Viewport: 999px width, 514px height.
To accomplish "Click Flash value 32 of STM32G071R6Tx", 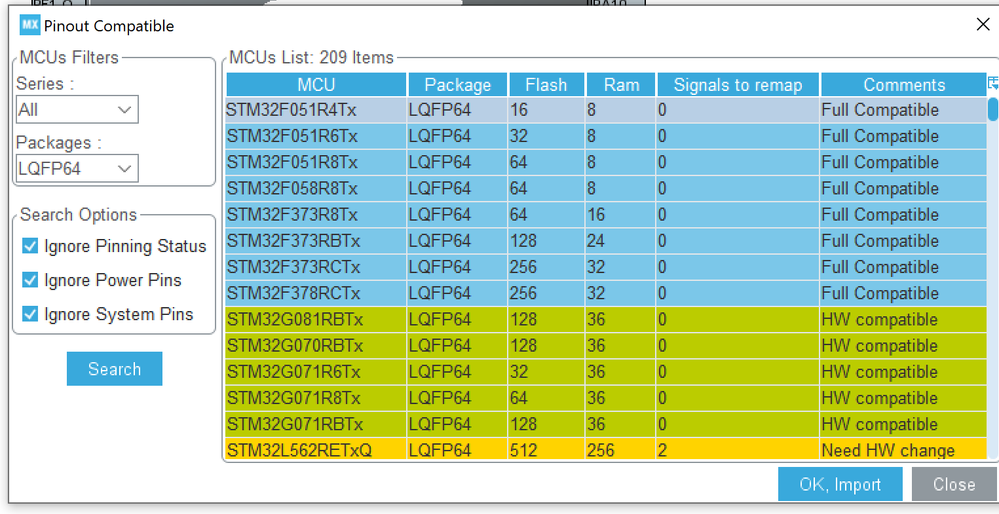I will pos(546,371).
